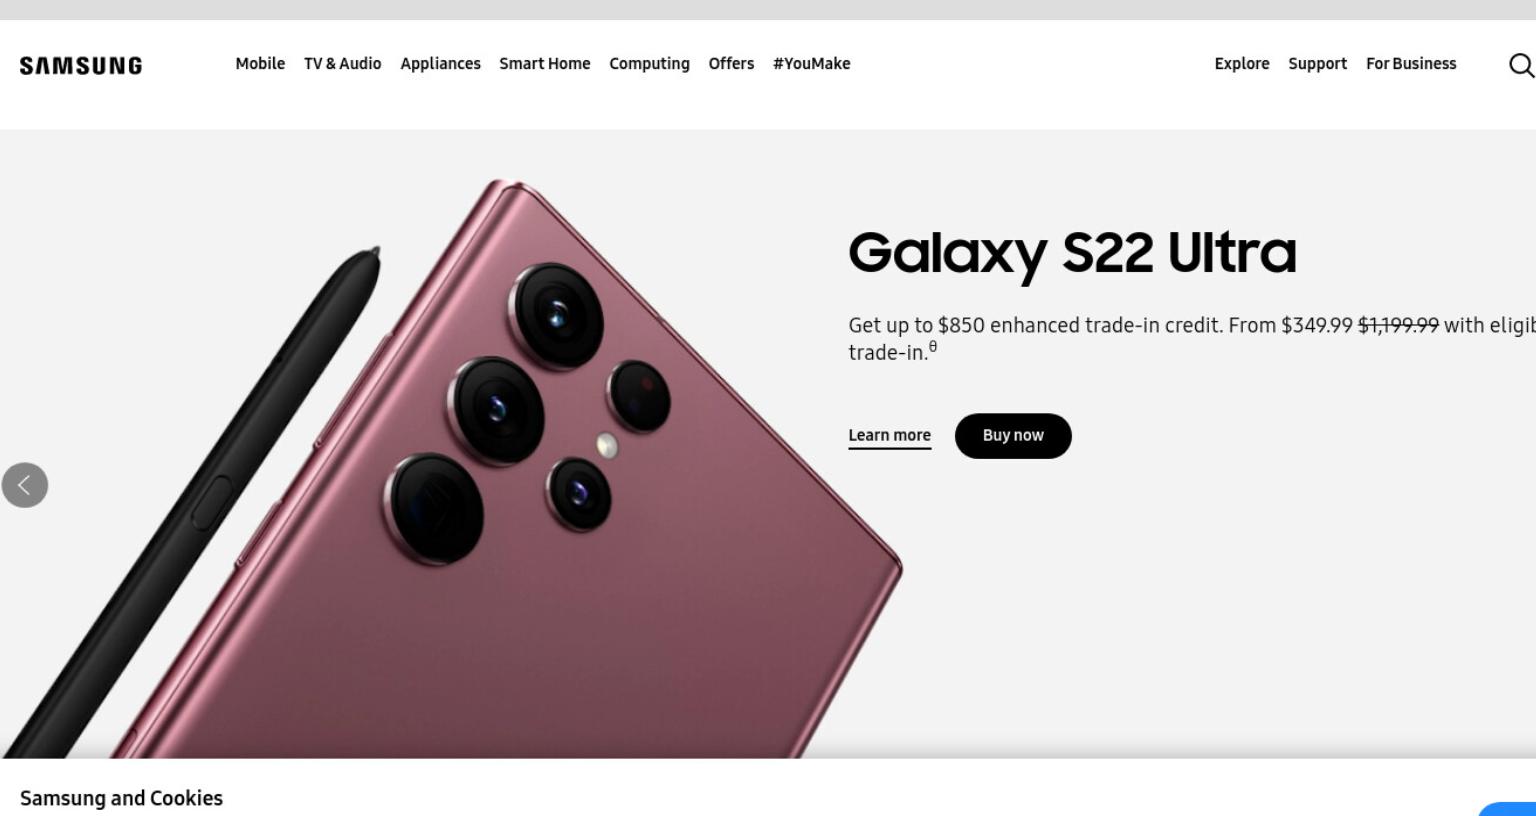Select the Offers menu item

pyautogui.click(x=731, y=64)
